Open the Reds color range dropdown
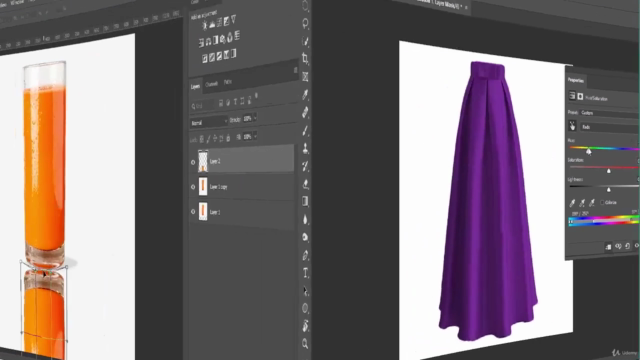Image resolution: width=640 pixels, height=360 pixels. (610, 128)
